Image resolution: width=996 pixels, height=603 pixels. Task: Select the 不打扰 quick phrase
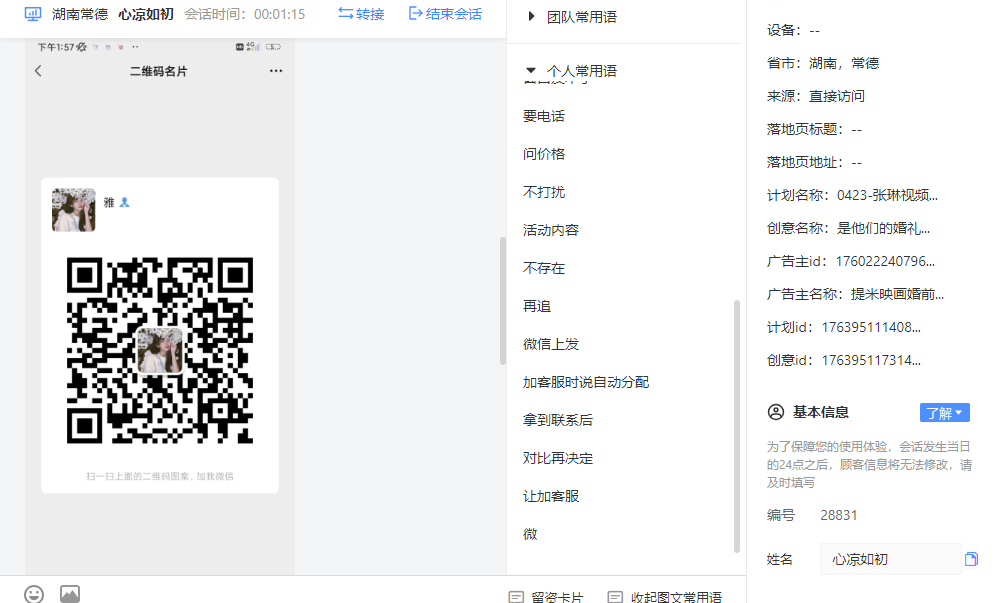[x=544, y=193]
